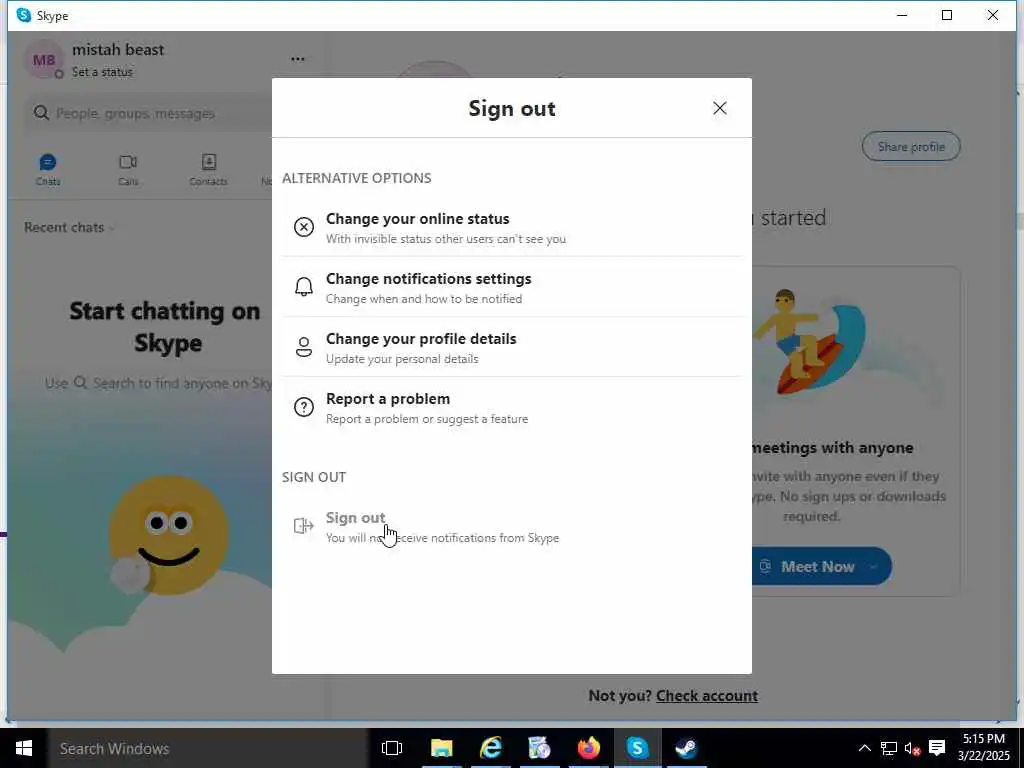Expand the Recent chats dropdown
The width and height of the screenshot is (1024, 768).
[x=69, y=227]
